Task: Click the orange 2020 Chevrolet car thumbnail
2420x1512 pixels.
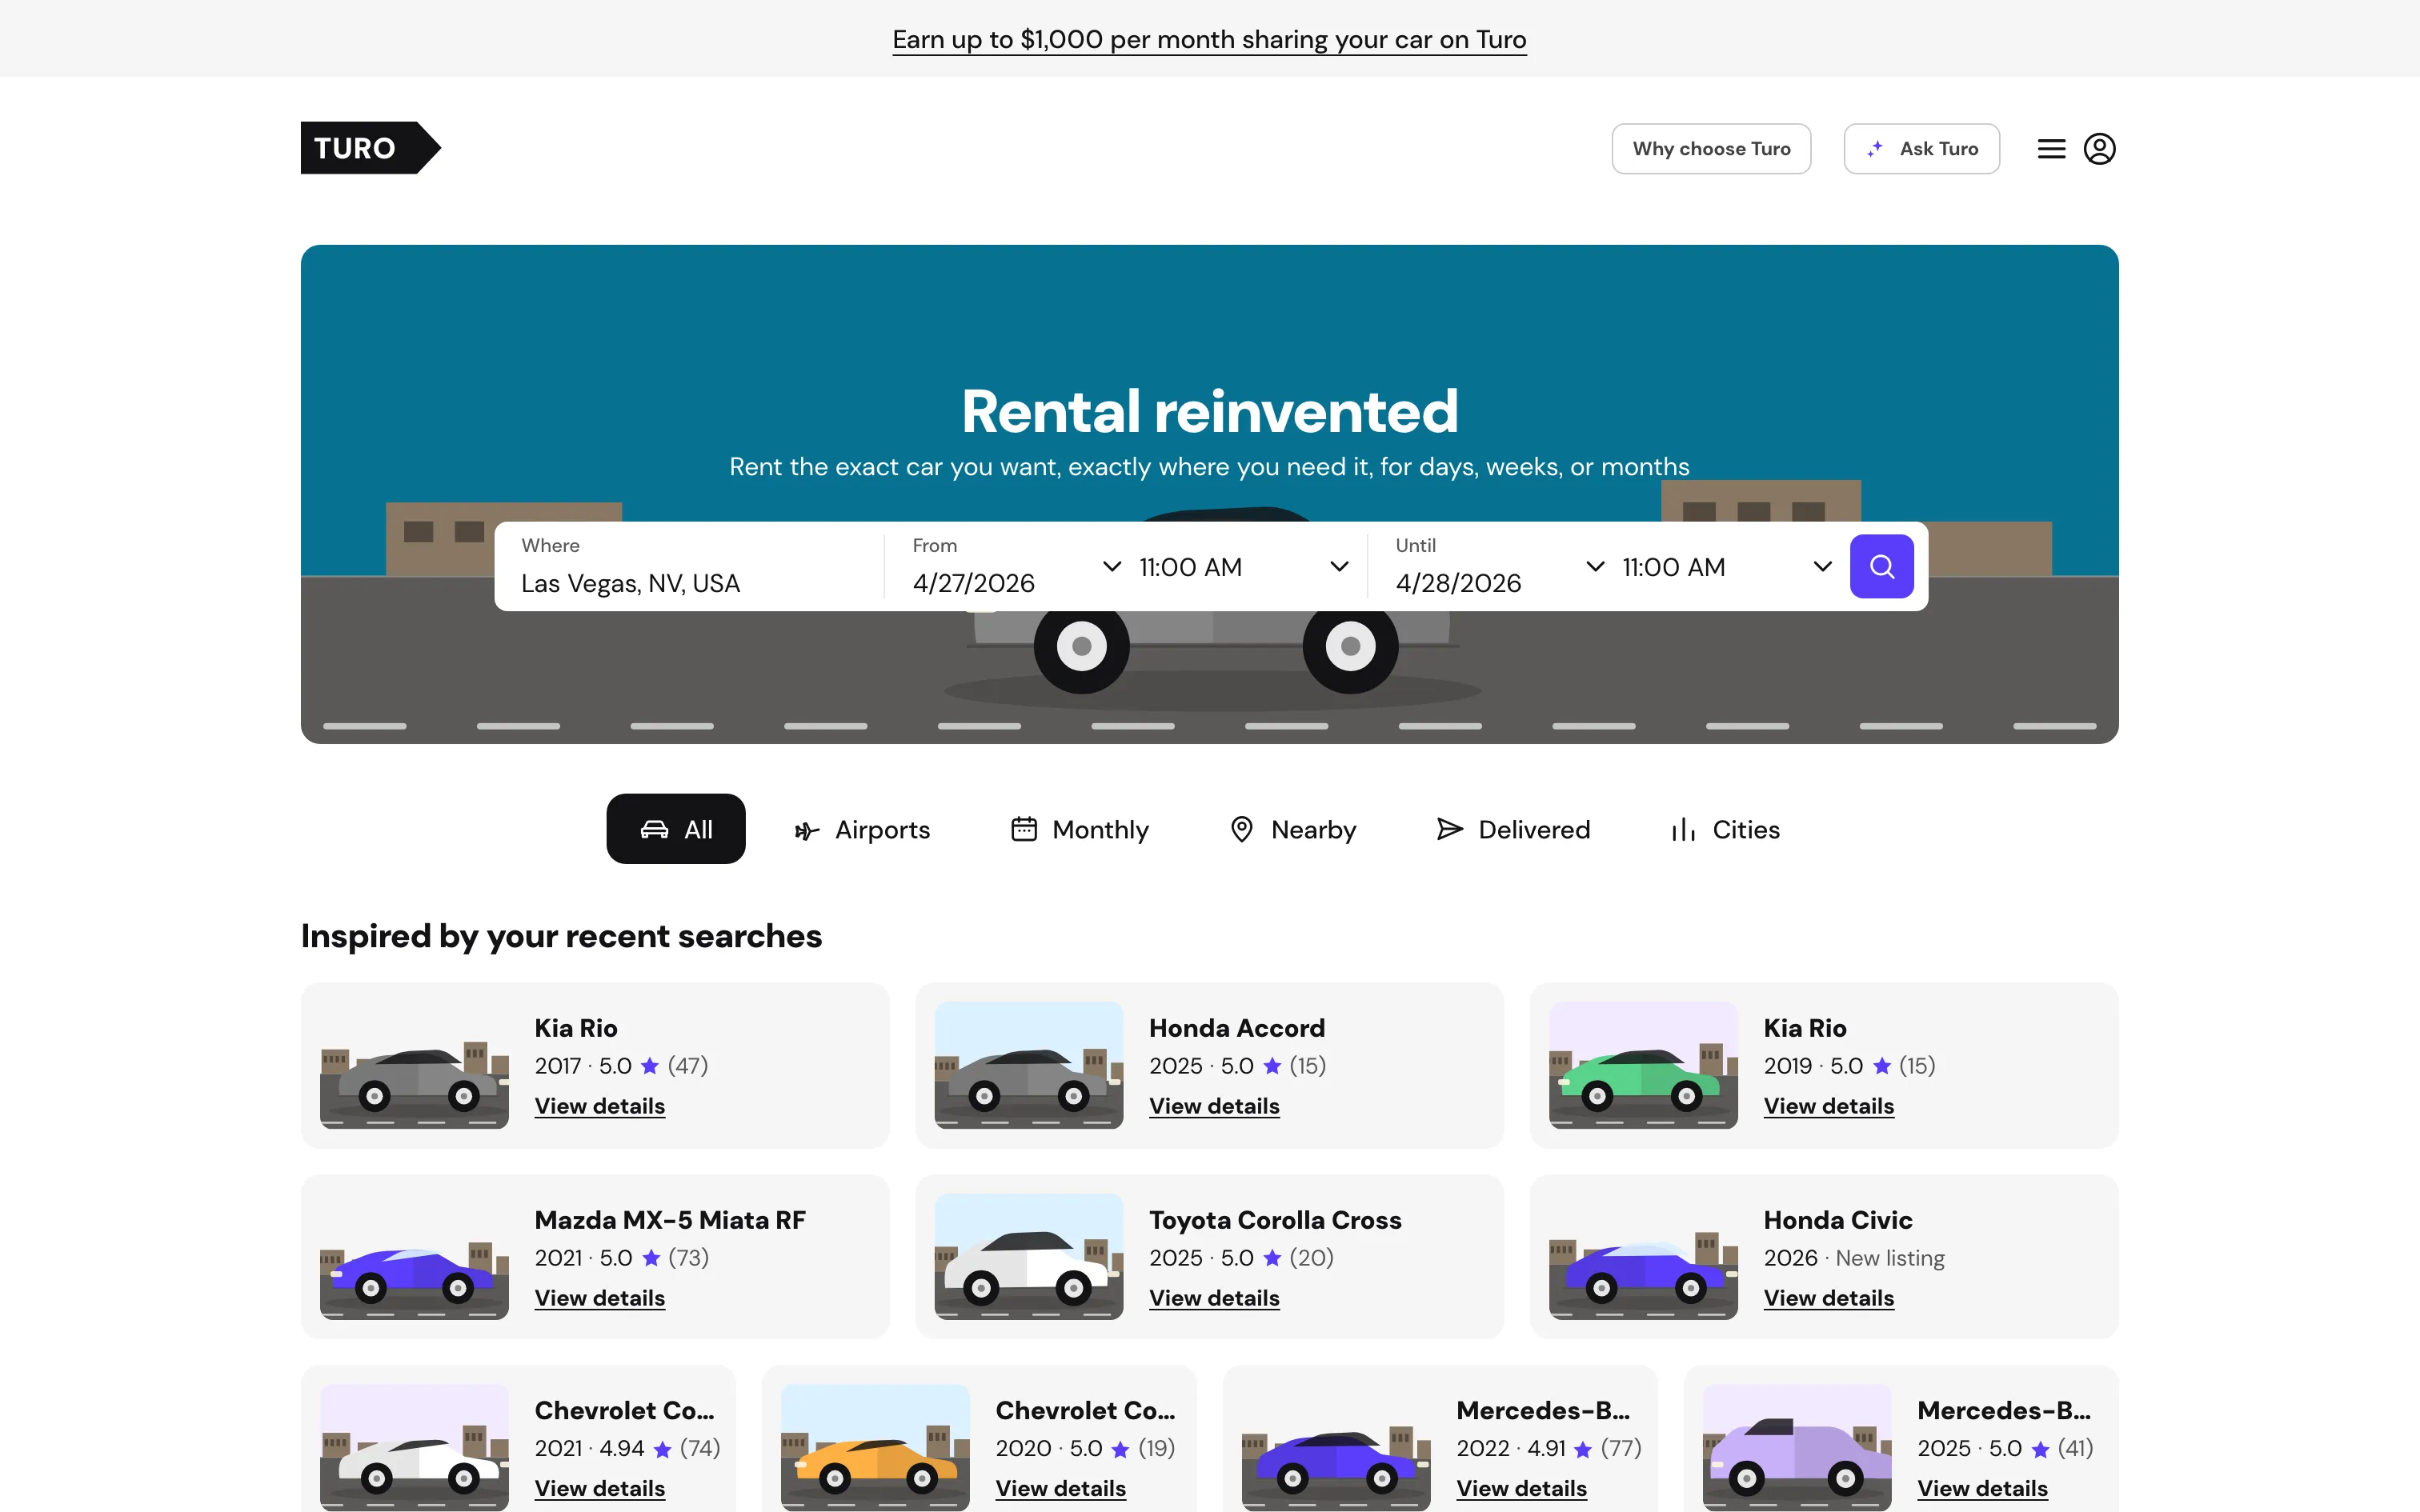Action: coord(875,1447)
